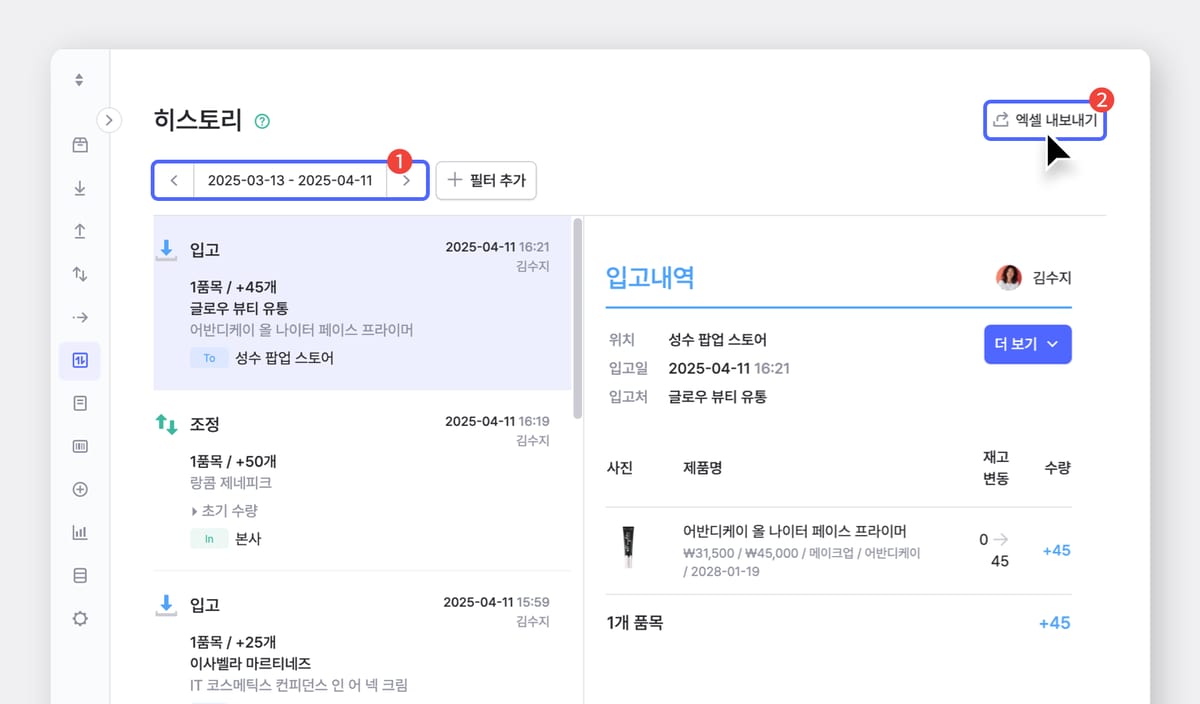Open the add-item plus circle sidebar icon
The height and width of the screenshot is (704, 1200).
pyautogui.click(x=79, y=489)
